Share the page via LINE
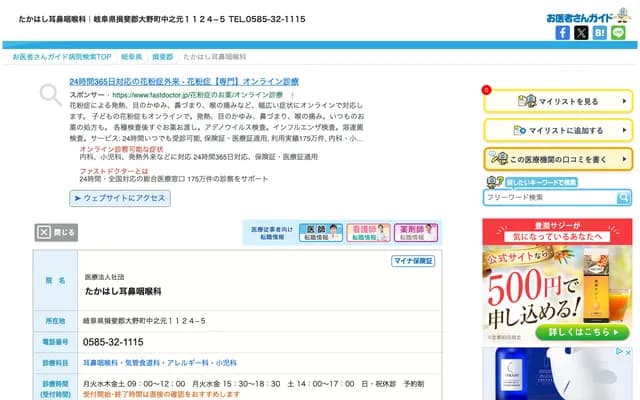Image resolution: width=640 pixels, height=400 pixels. tap(618, 33)
